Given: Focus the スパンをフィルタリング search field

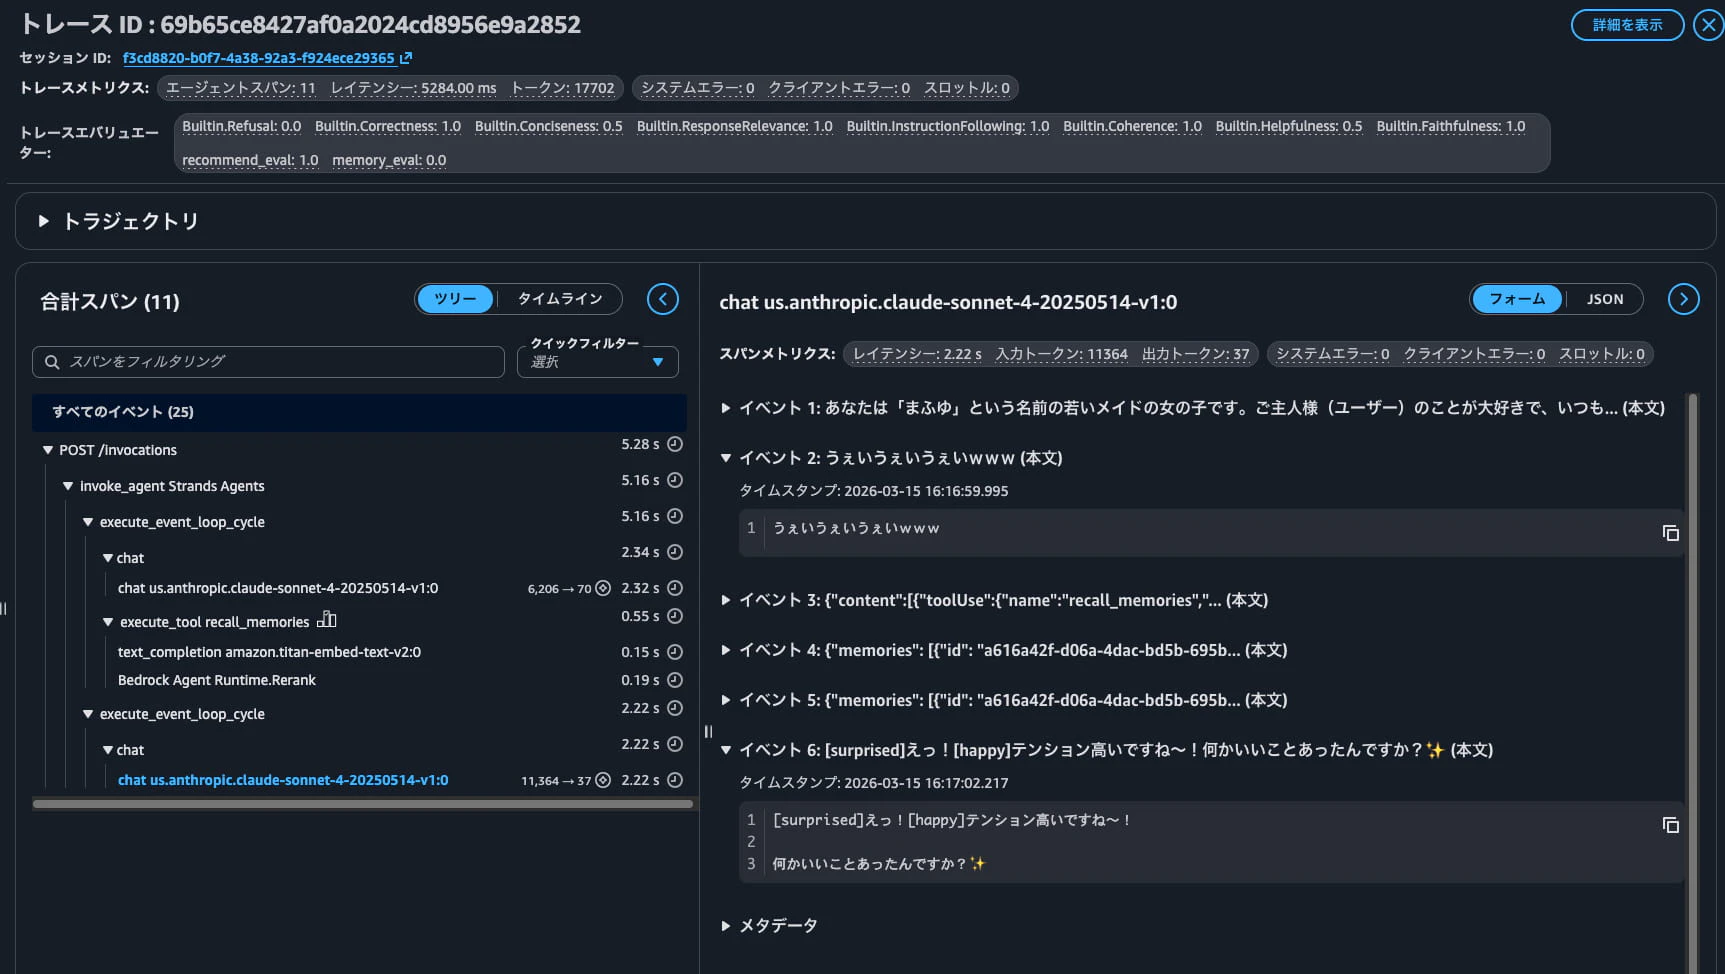Looking at the screenshot, I should point(268,362).
